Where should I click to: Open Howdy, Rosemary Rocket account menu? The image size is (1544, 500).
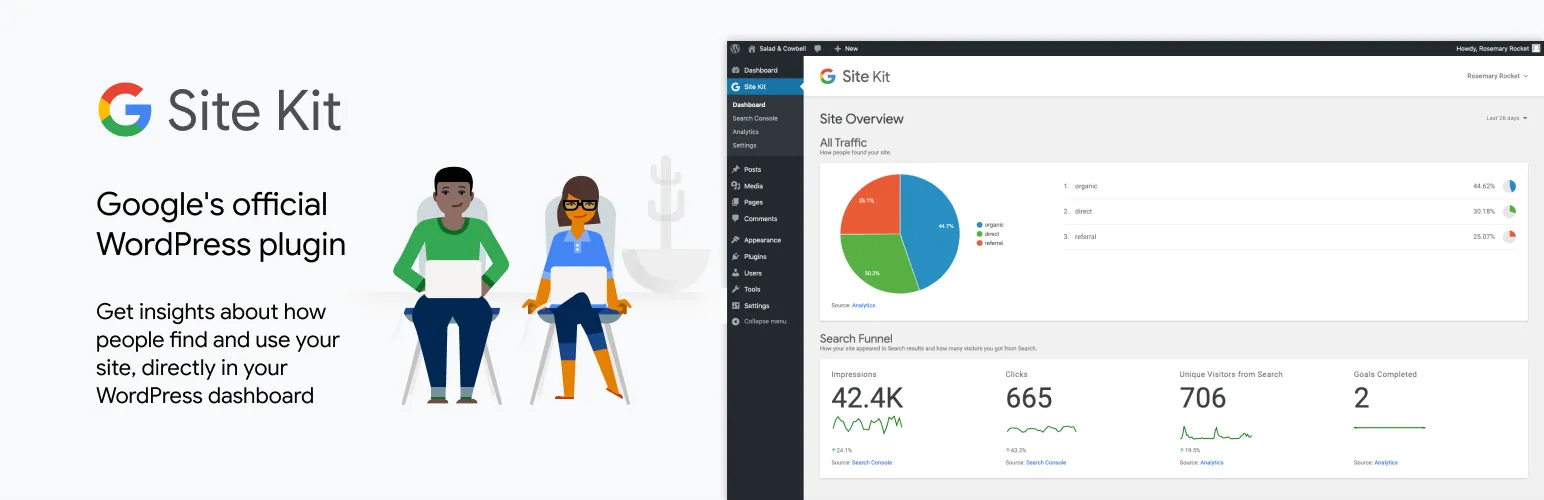pos(1498,48)
